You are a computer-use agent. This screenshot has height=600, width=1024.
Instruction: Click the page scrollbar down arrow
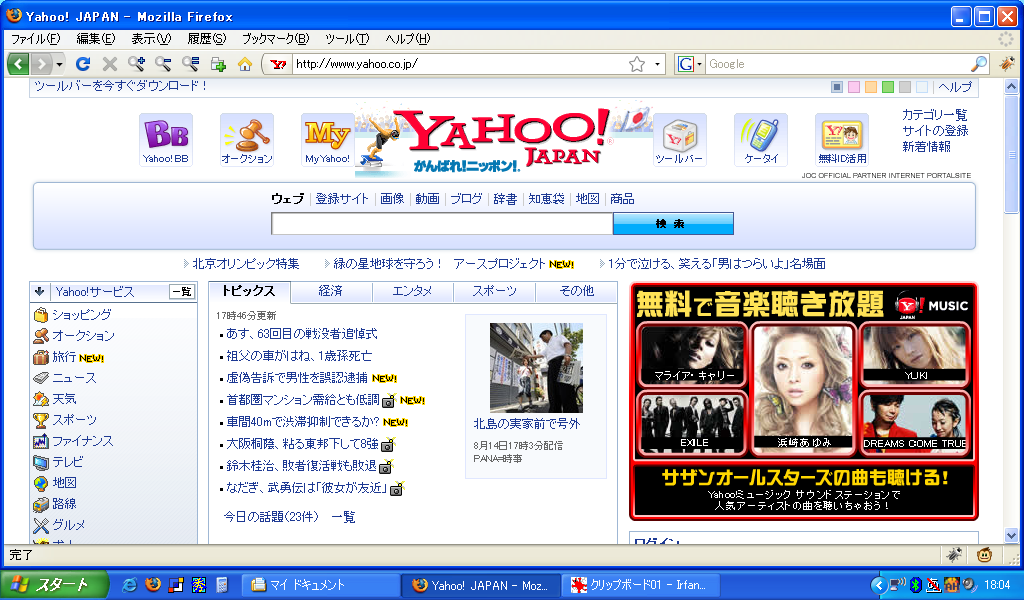click(1012, 536)
